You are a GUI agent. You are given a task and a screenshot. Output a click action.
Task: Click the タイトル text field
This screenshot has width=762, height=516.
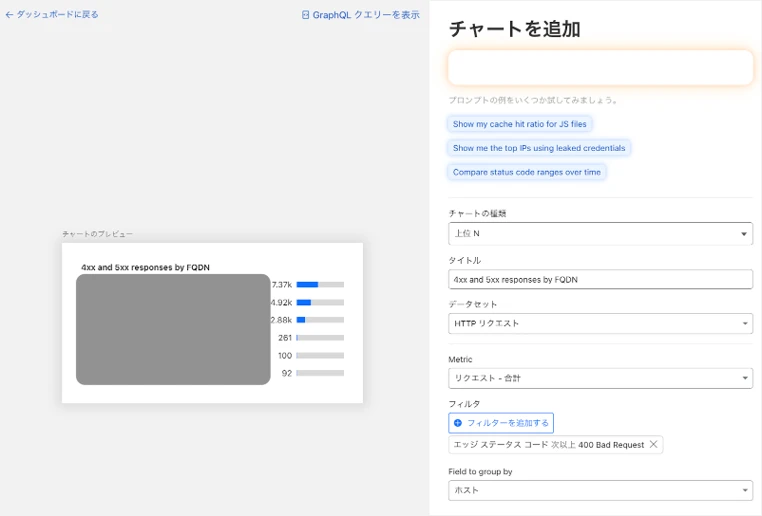pyautogui.click(x=600, y=279)
